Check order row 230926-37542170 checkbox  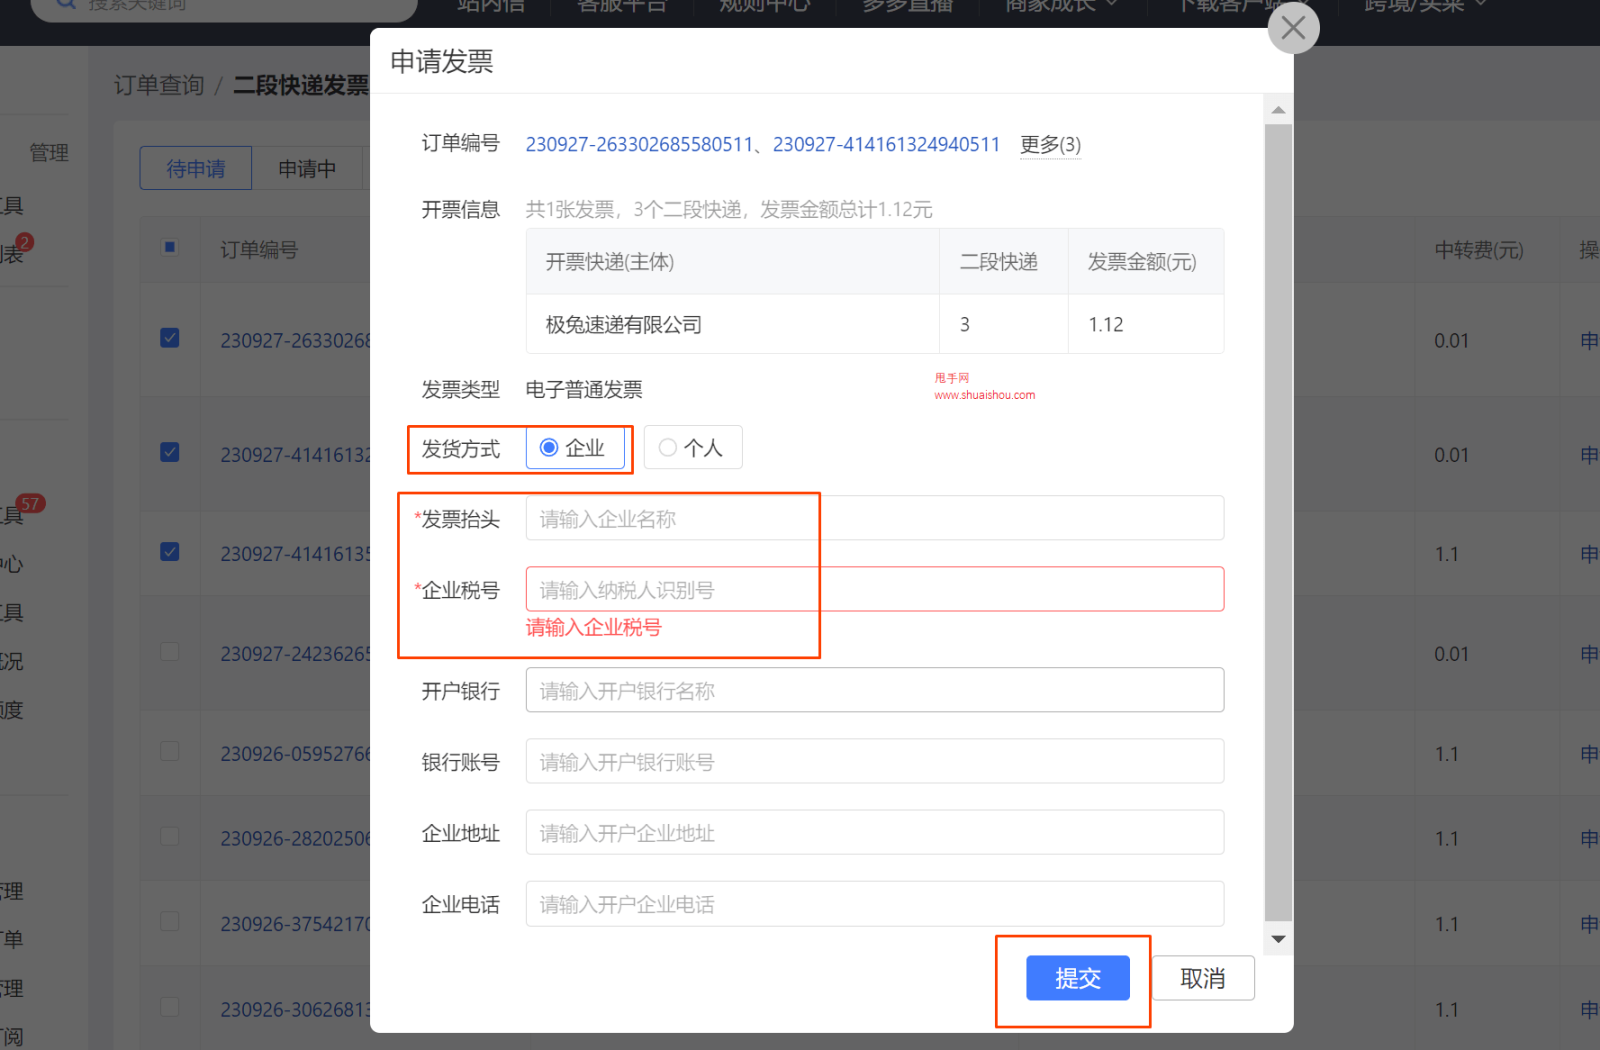(170, 921)
